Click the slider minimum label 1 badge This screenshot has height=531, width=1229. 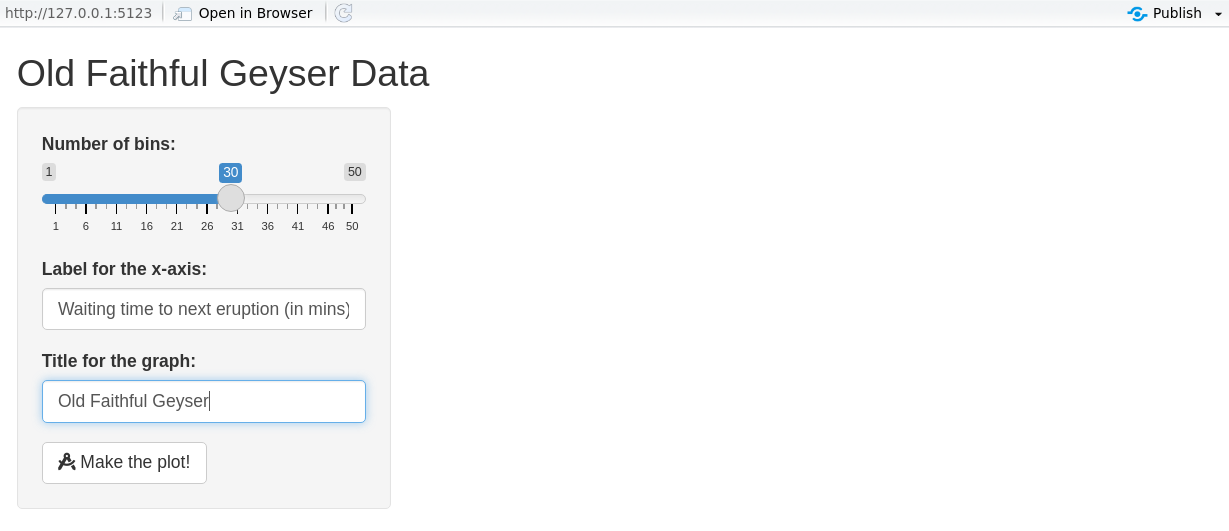click(49, 172)
